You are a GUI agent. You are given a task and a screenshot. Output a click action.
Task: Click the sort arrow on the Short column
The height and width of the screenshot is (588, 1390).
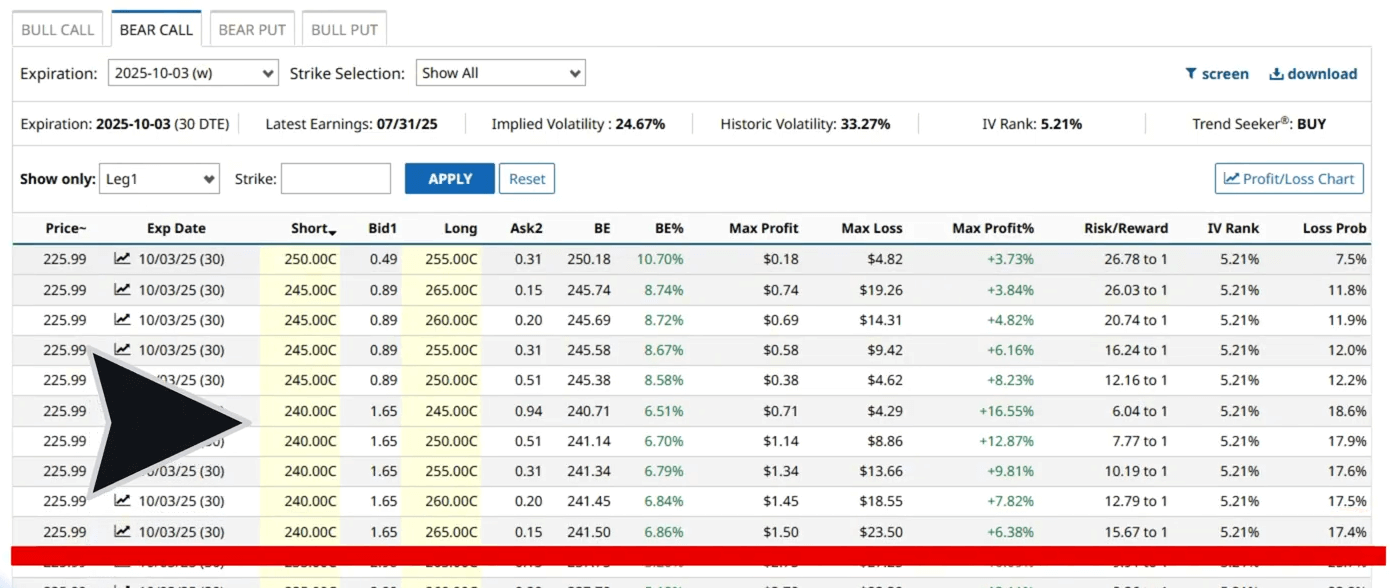pos(330,230)
